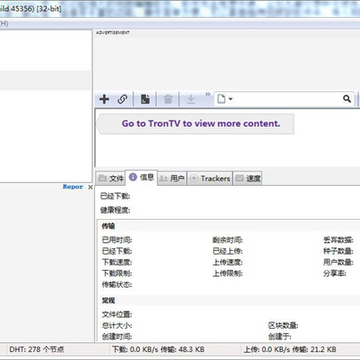Click the Add Torrent plus icon
This screenshot has height=360, width=360.
pos(104,99)
